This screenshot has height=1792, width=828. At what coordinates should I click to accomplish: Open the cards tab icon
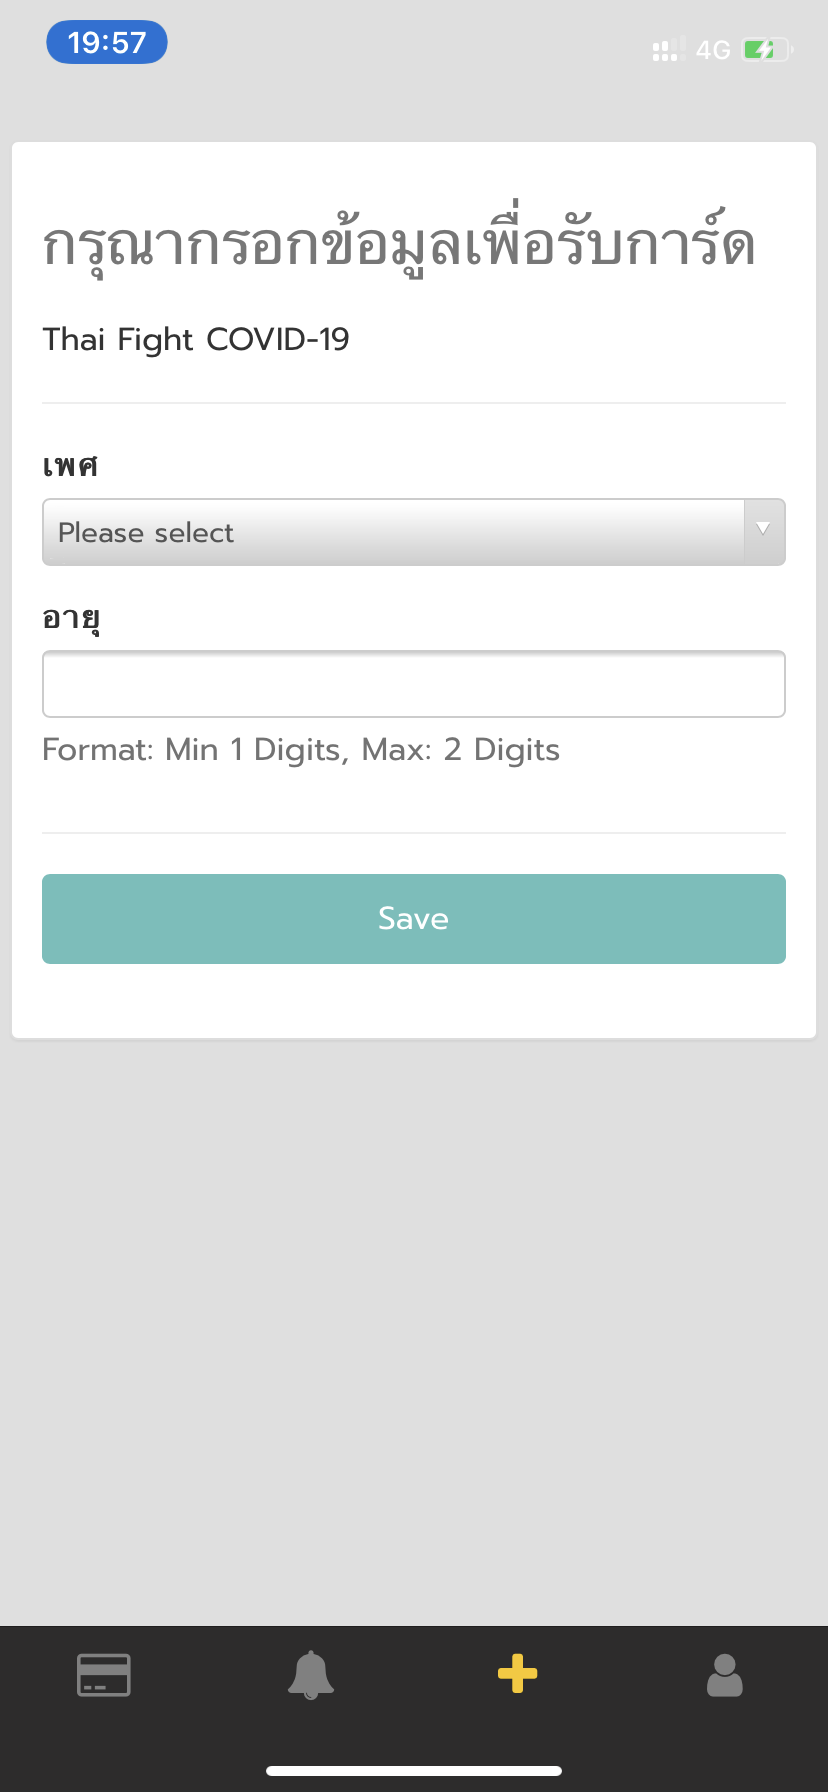click(104, 1674)
